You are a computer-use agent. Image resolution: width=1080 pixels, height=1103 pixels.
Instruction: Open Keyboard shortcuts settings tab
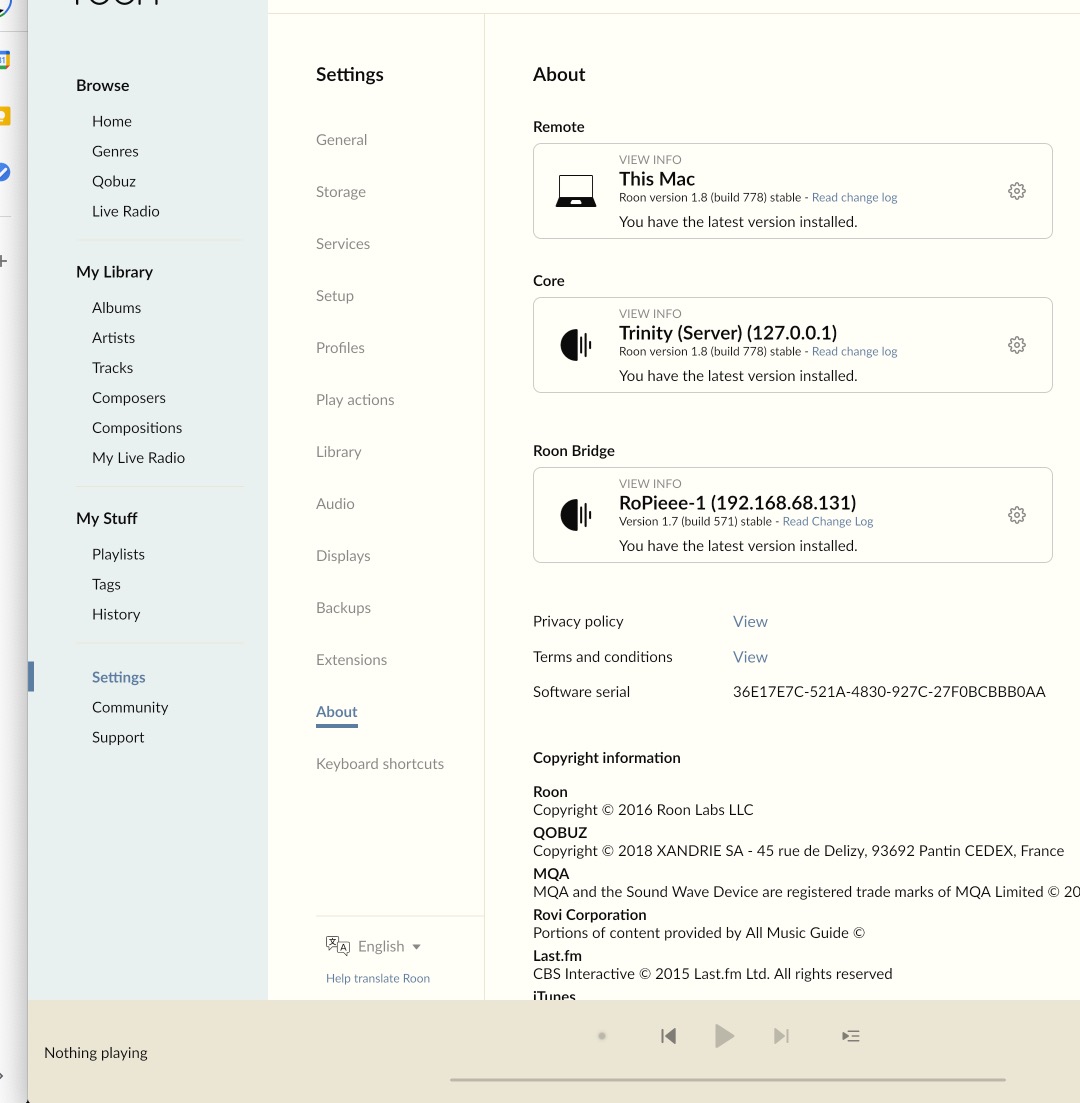(380, 764)
